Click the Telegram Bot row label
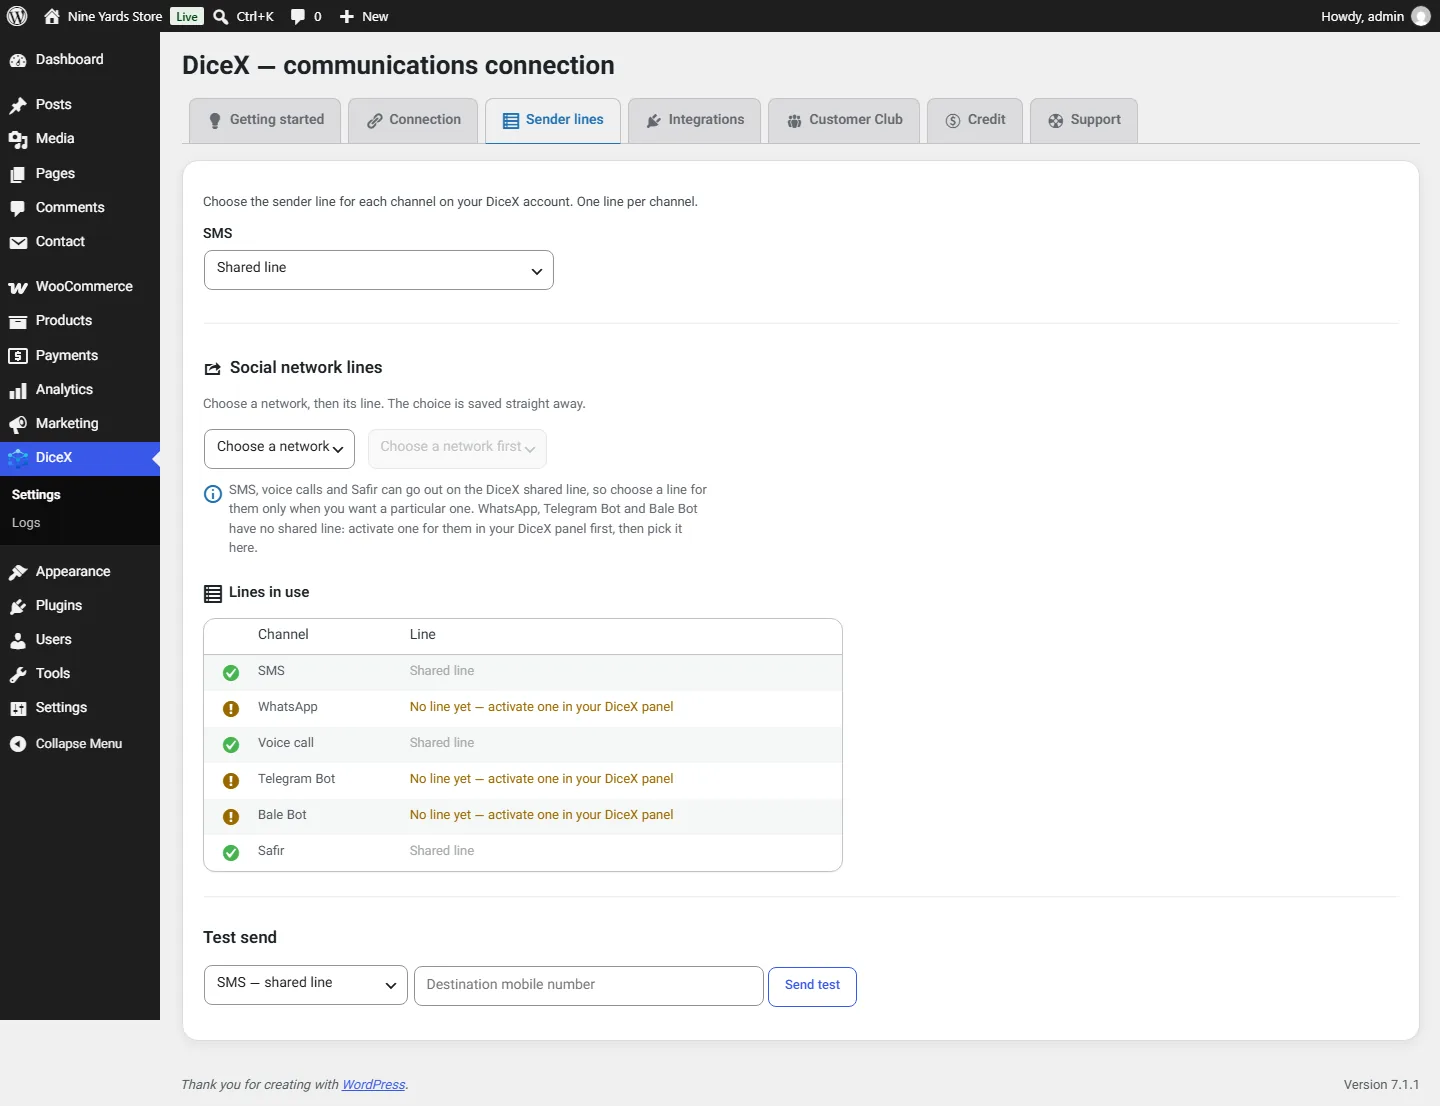Viewport: 1440px width, 1106px height. (297, 779)
